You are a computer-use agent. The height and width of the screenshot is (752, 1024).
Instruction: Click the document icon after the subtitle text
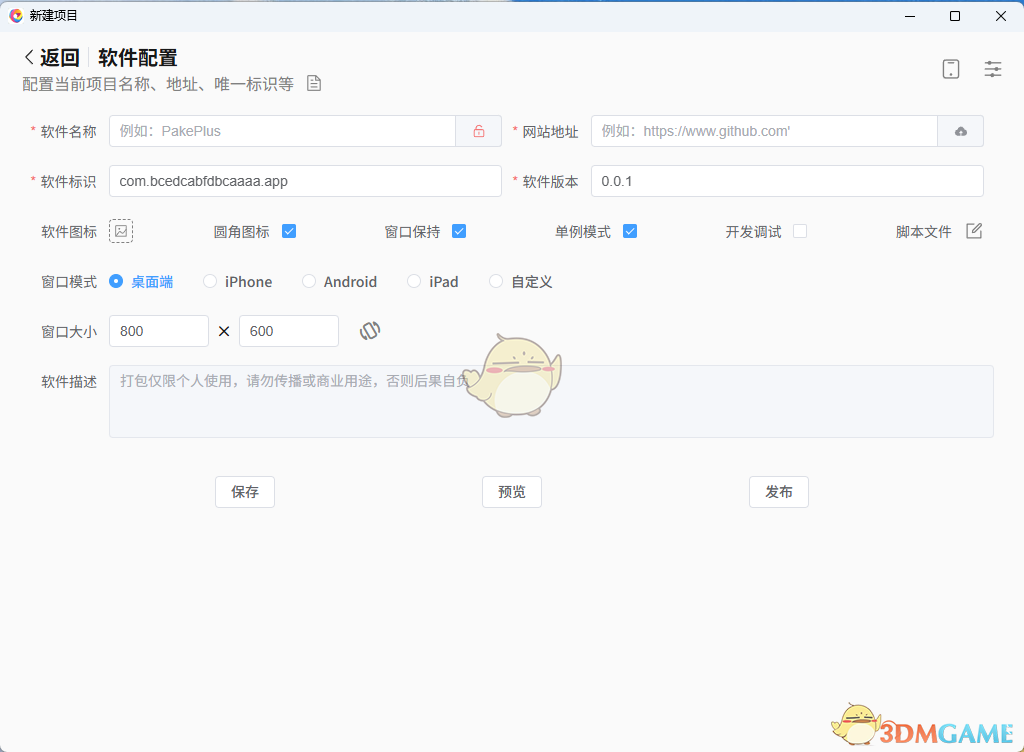click(313, 84)
